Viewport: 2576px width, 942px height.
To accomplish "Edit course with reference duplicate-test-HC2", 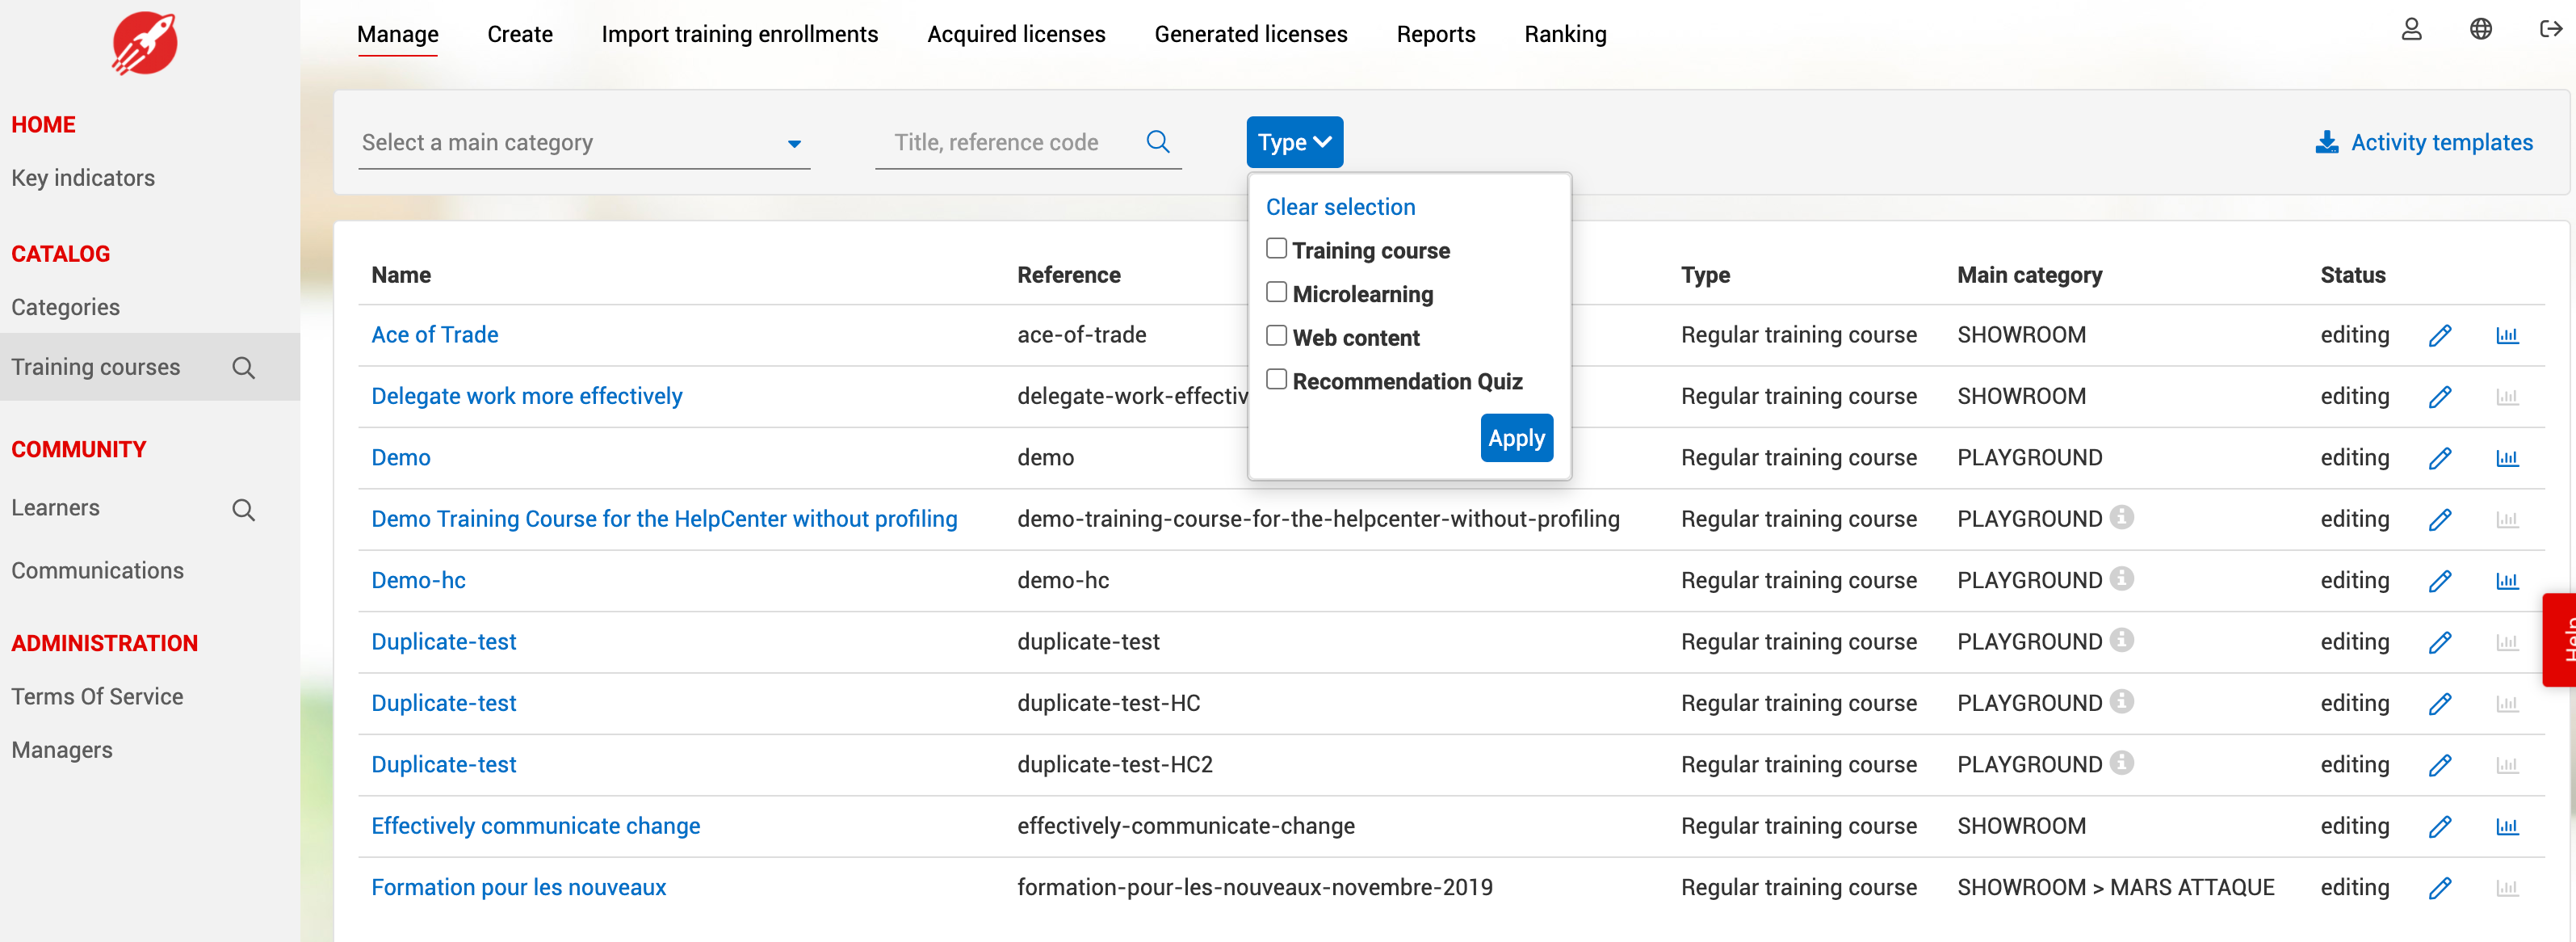I will (2439, 766).
